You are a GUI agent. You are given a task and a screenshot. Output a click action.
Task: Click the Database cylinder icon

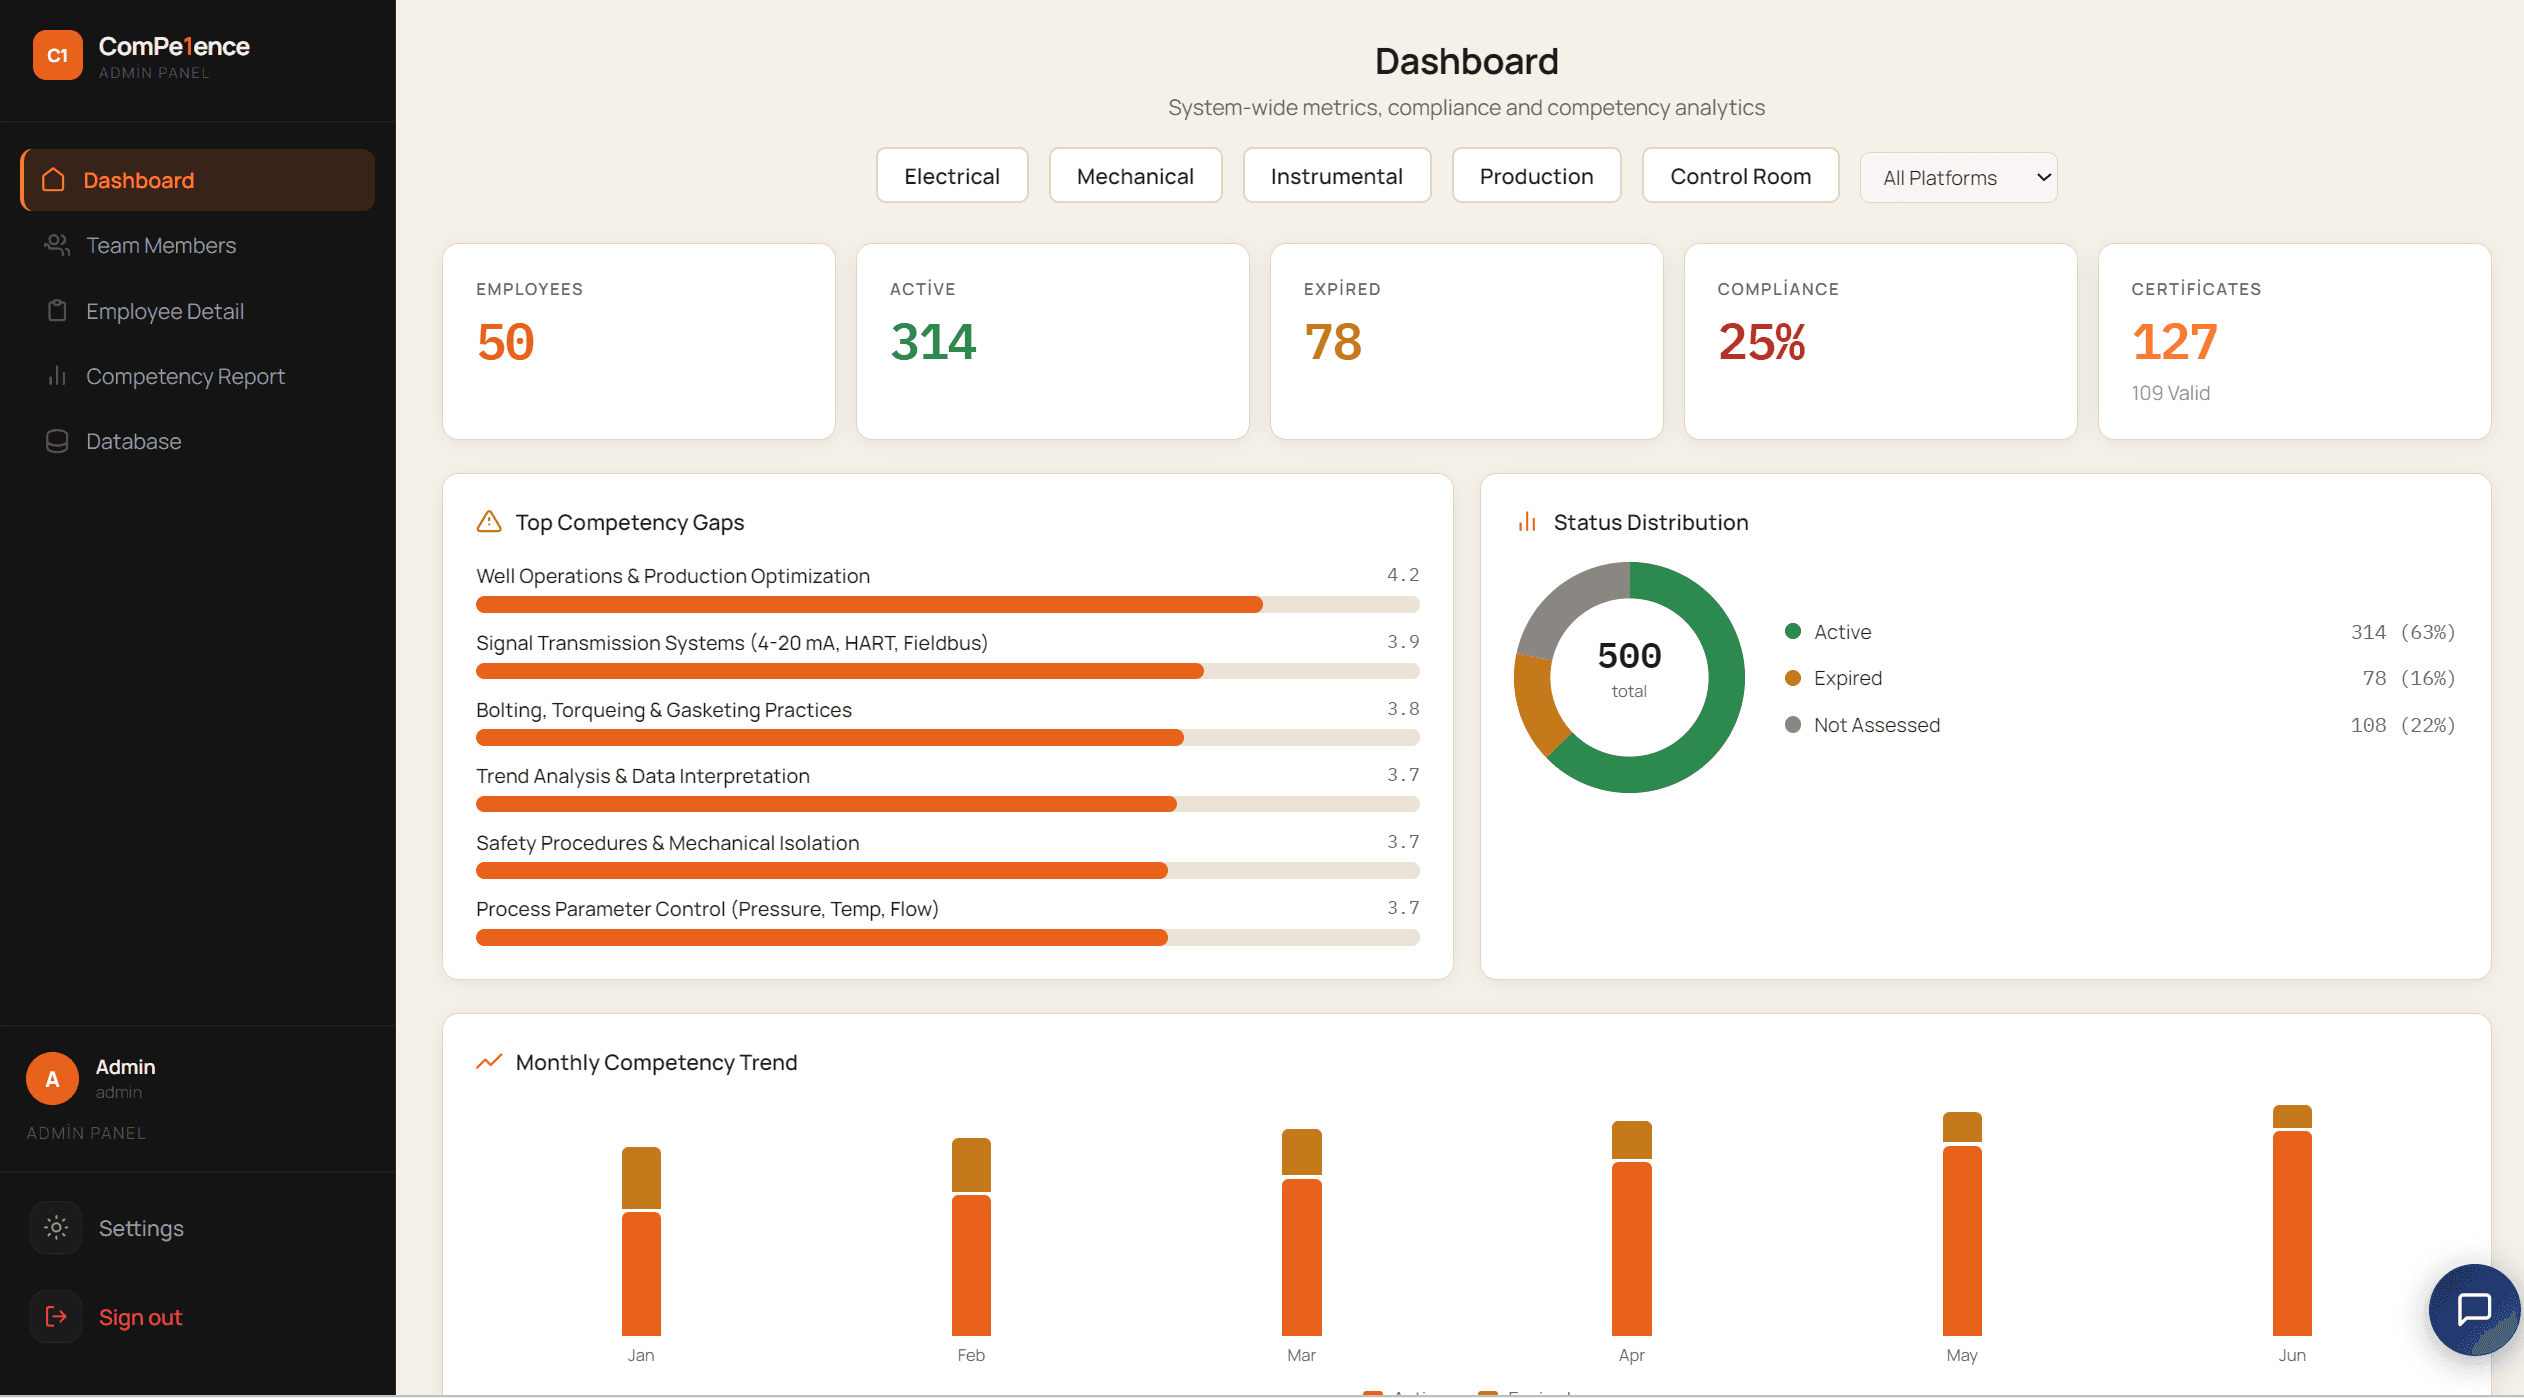pos(57,441)
